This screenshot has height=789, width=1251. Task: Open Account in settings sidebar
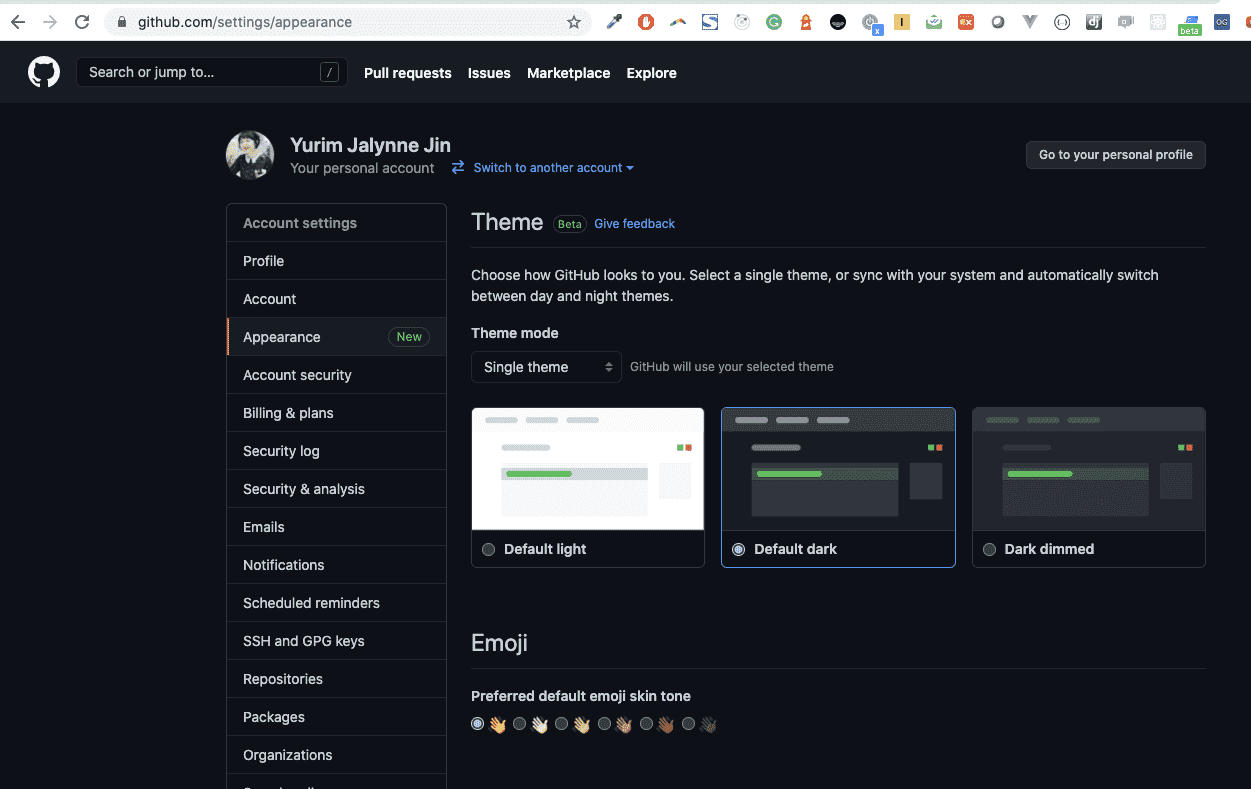point(336,299)
